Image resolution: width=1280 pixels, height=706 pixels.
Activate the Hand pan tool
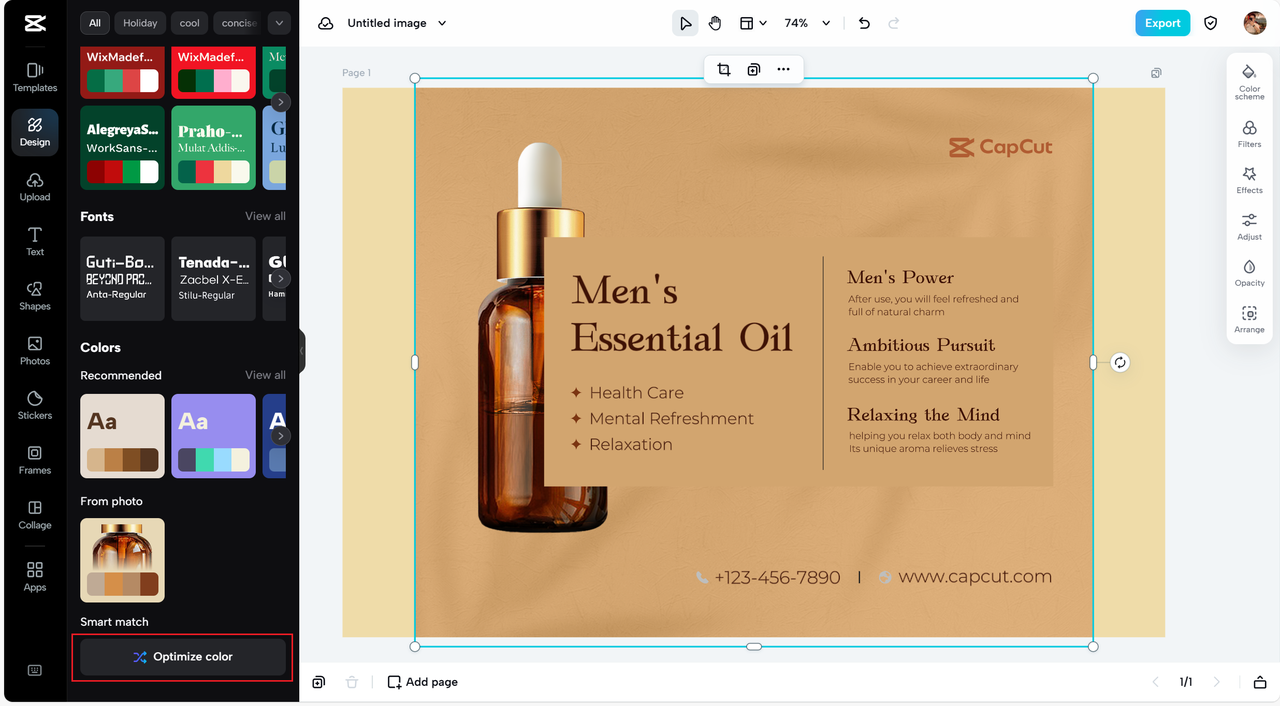click(715, 23)
